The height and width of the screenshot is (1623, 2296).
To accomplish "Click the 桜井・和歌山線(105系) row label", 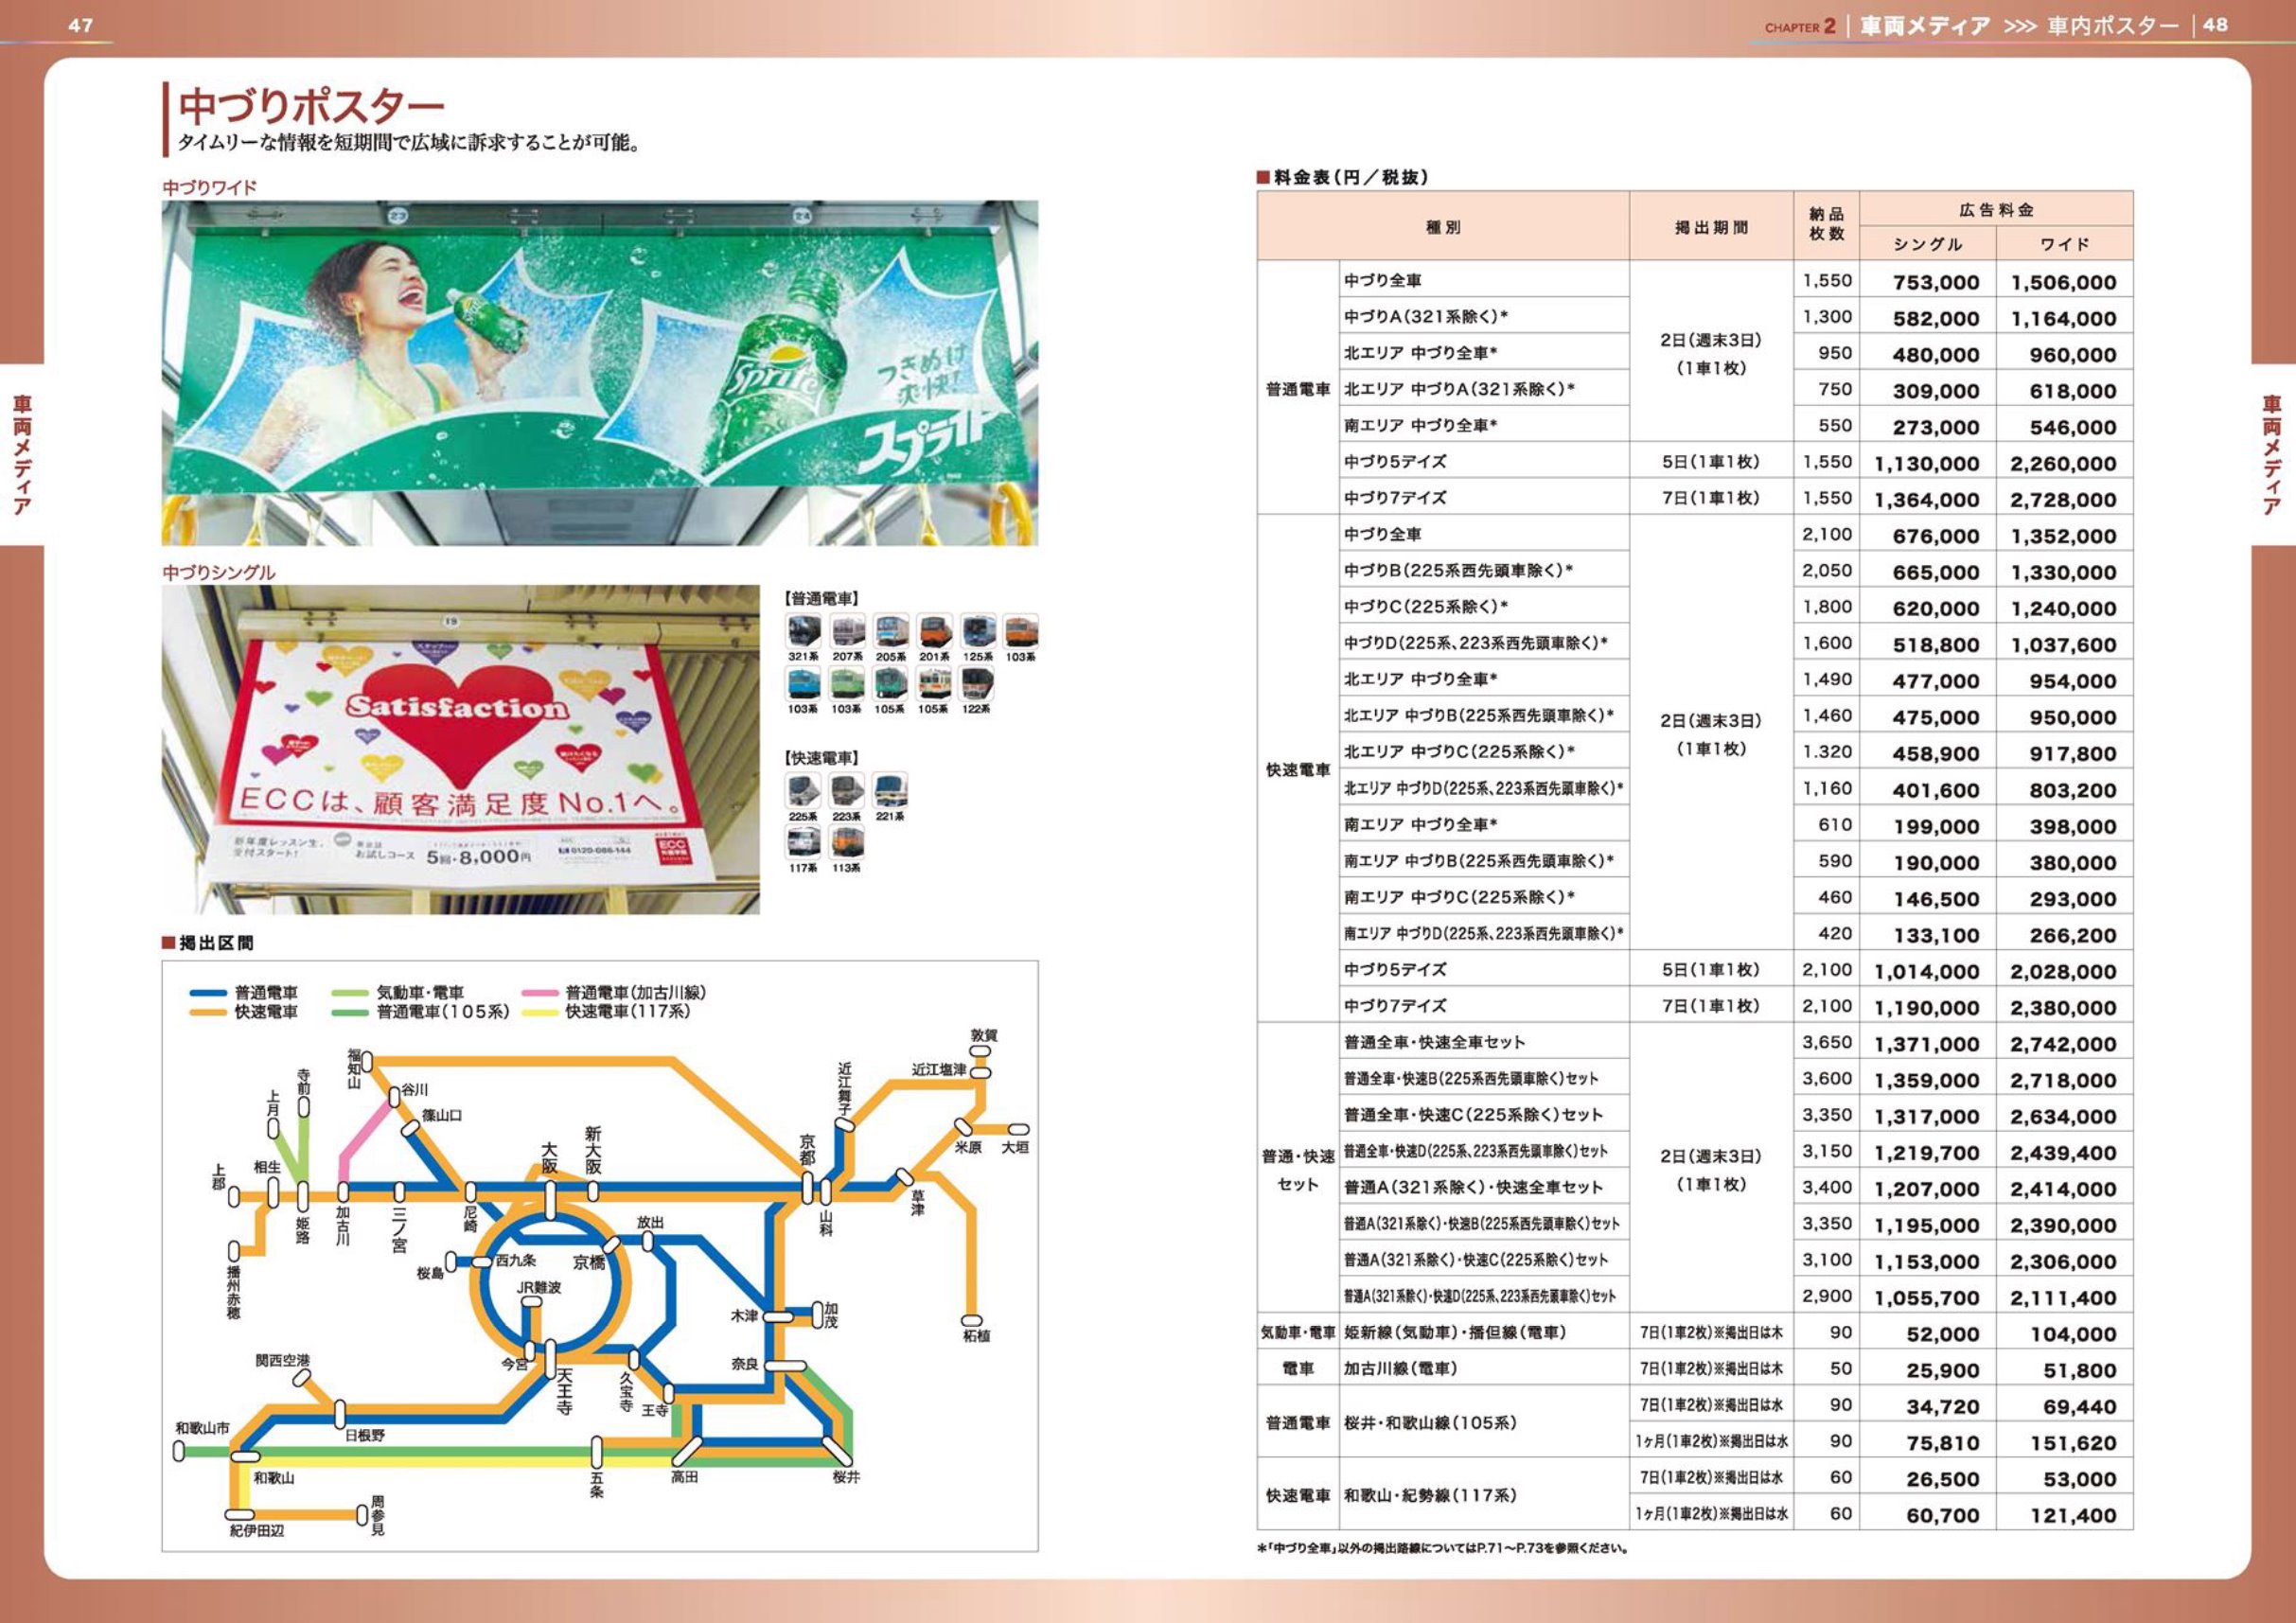I will (1430, 1422).
